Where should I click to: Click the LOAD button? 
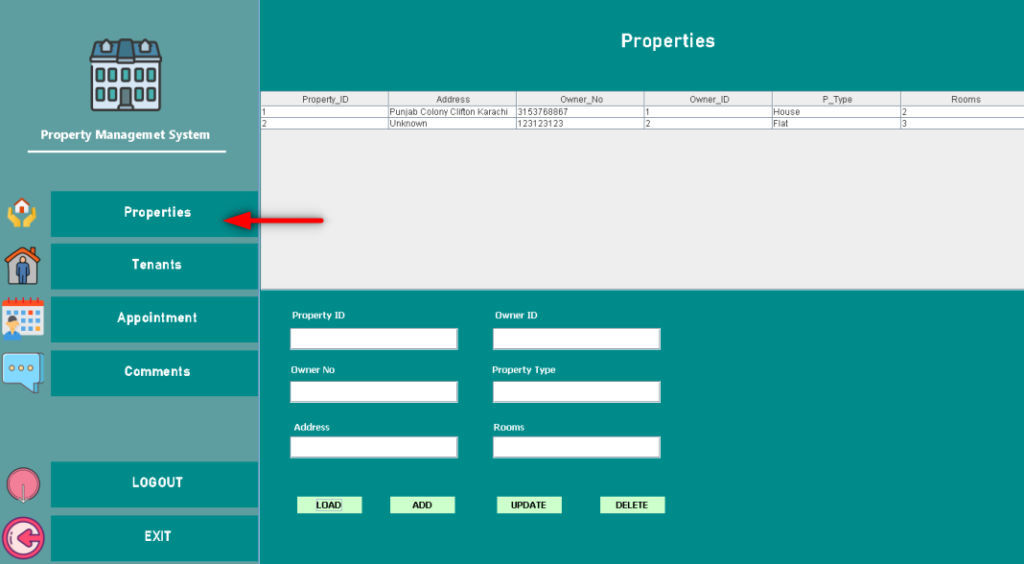329,505
